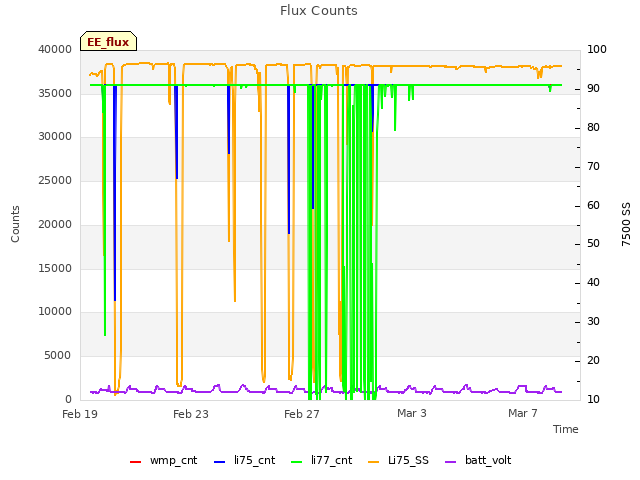The width and height of the screenshot is (640, 480).
Task: Click the Mar 3 x-axis tick label
Action: point(412,413)
